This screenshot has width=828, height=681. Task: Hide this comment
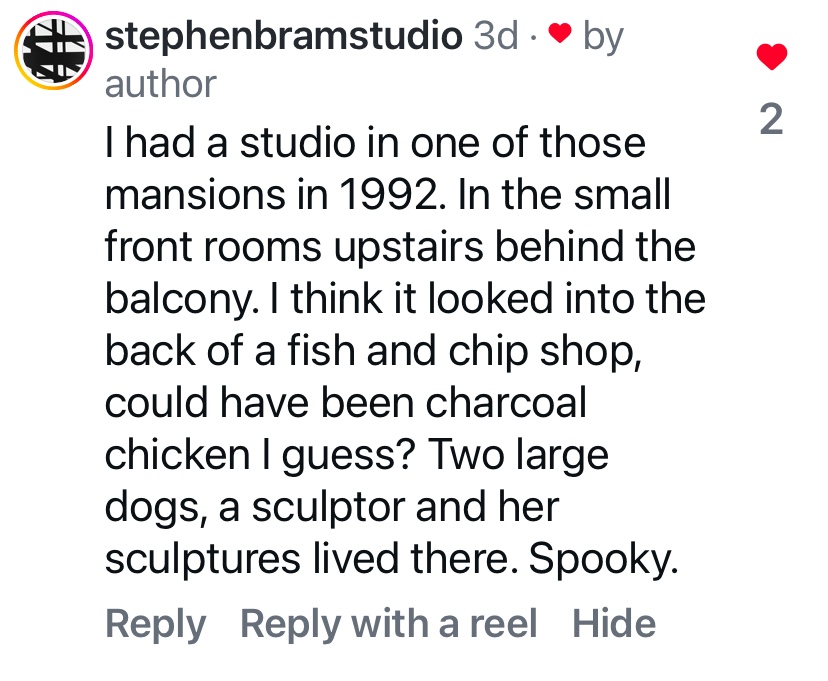614,624
